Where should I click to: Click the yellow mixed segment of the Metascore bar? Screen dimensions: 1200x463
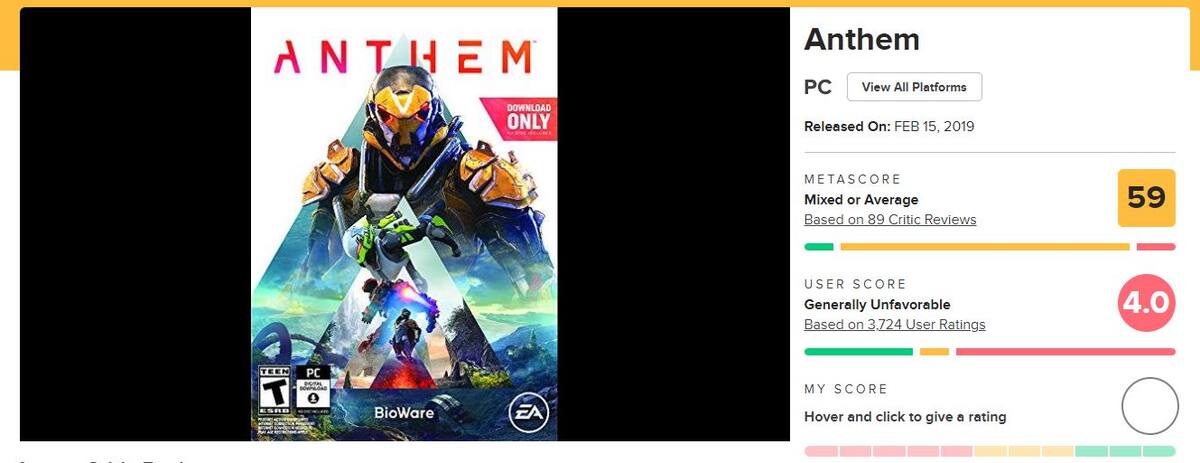point(985,247)
